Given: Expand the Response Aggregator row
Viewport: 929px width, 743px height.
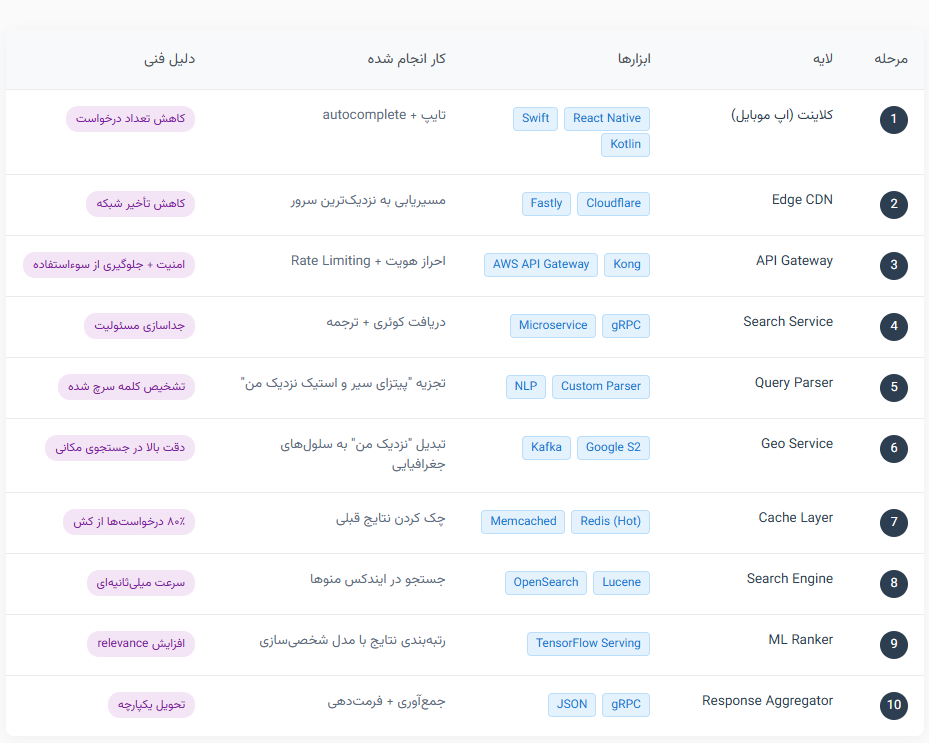Looking at the screenshot, I should coord(766,700).
